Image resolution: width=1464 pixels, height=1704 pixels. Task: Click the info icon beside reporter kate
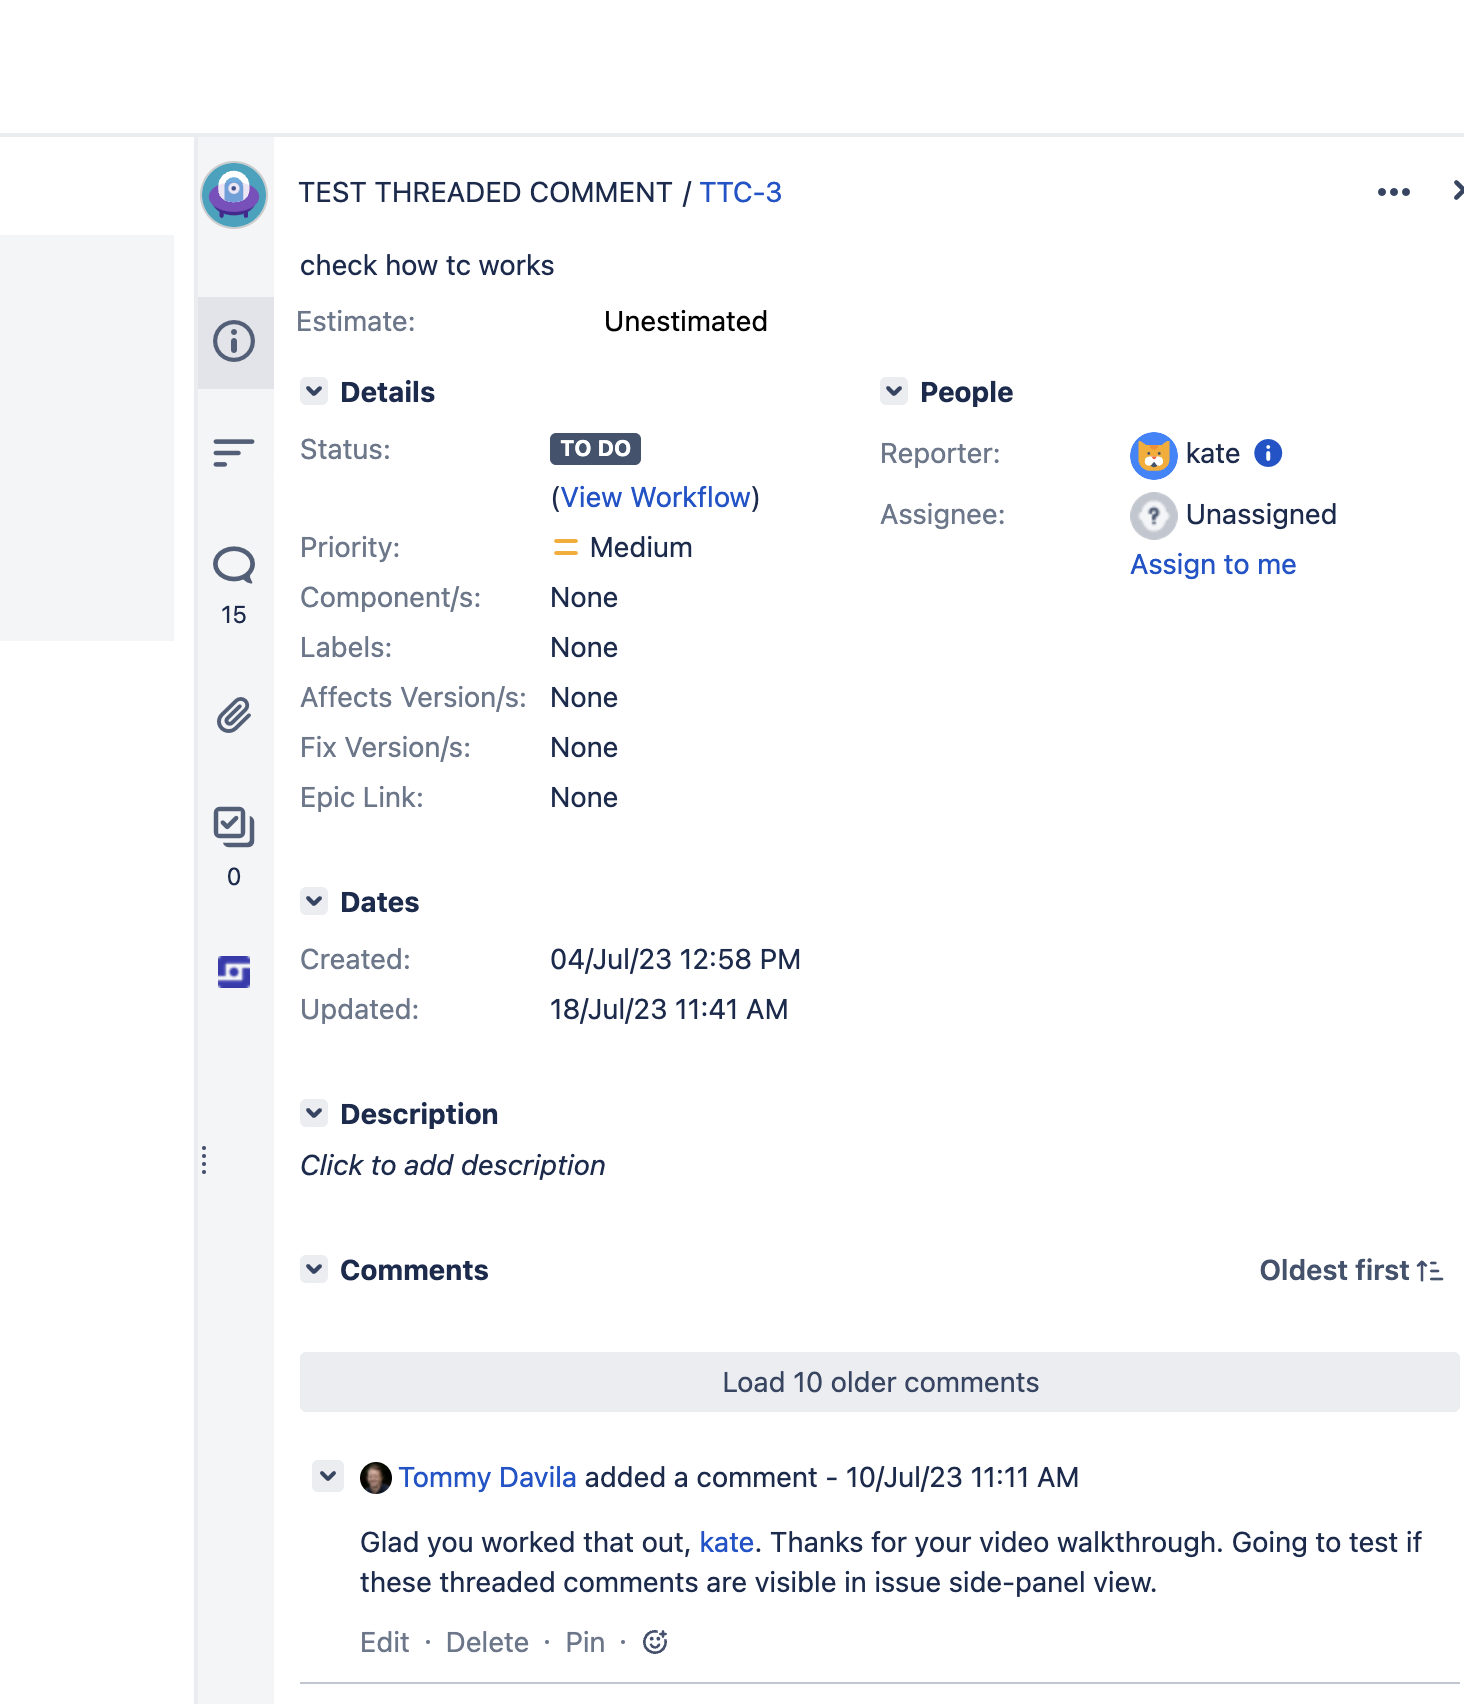(1268, 453)
